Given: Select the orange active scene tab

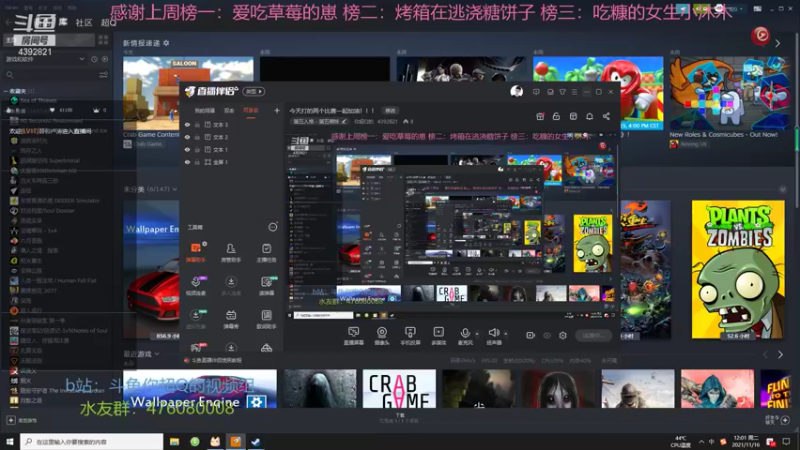Looking at the screenshot, I should [x=251, y=111].
